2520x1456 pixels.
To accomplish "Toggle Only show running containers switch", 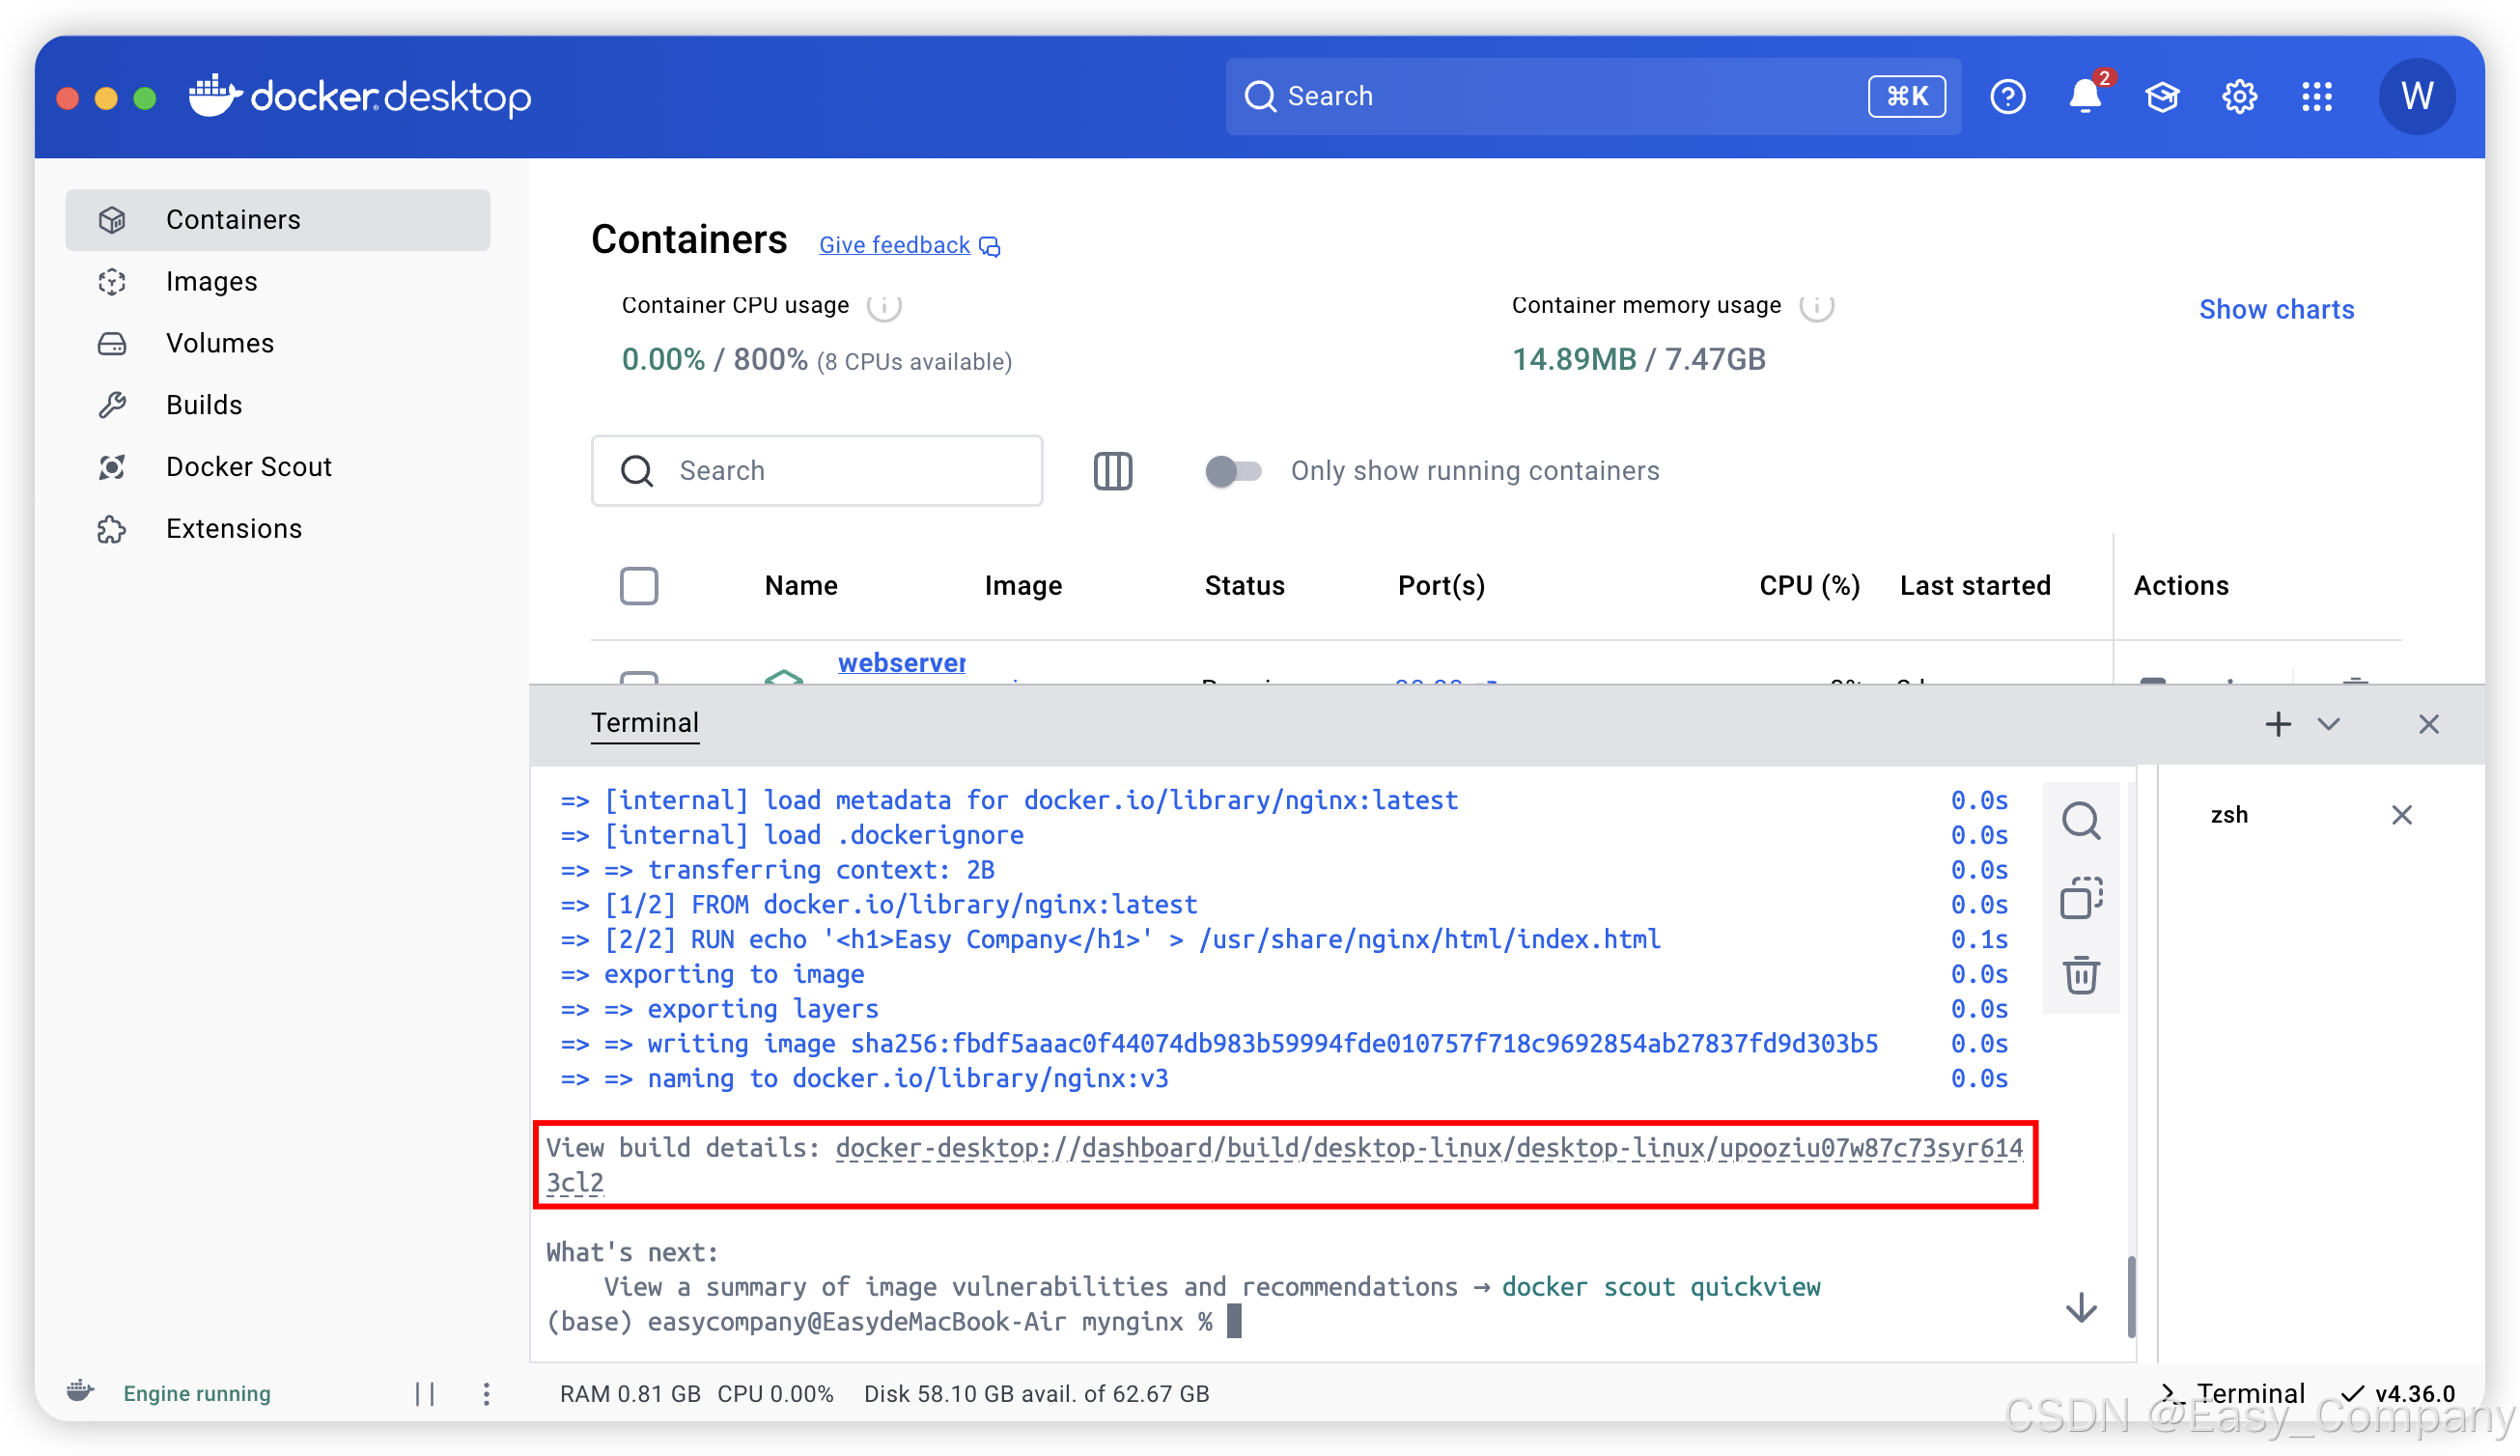I will (x=1232, y=471).
